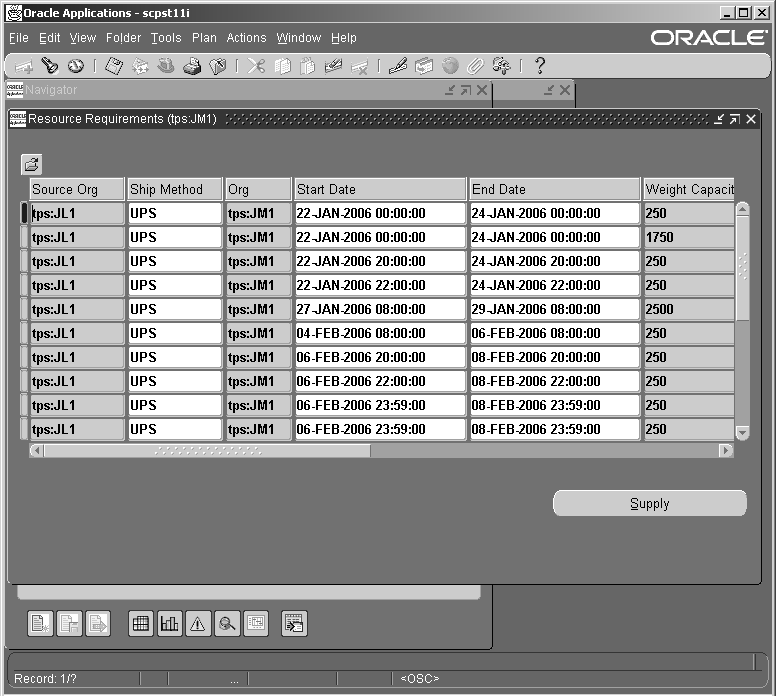Open the View menu
The height and width of the screenshot is (696, 776).
coord(83,38)
